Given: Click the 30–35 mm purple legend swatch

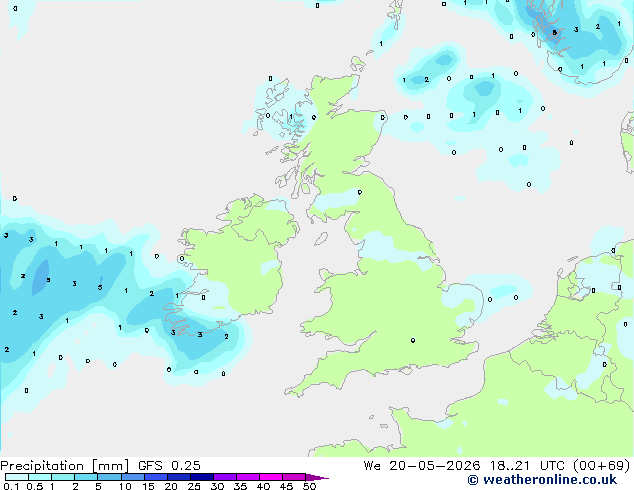Looking at the screenshot, I should (225, 477).
